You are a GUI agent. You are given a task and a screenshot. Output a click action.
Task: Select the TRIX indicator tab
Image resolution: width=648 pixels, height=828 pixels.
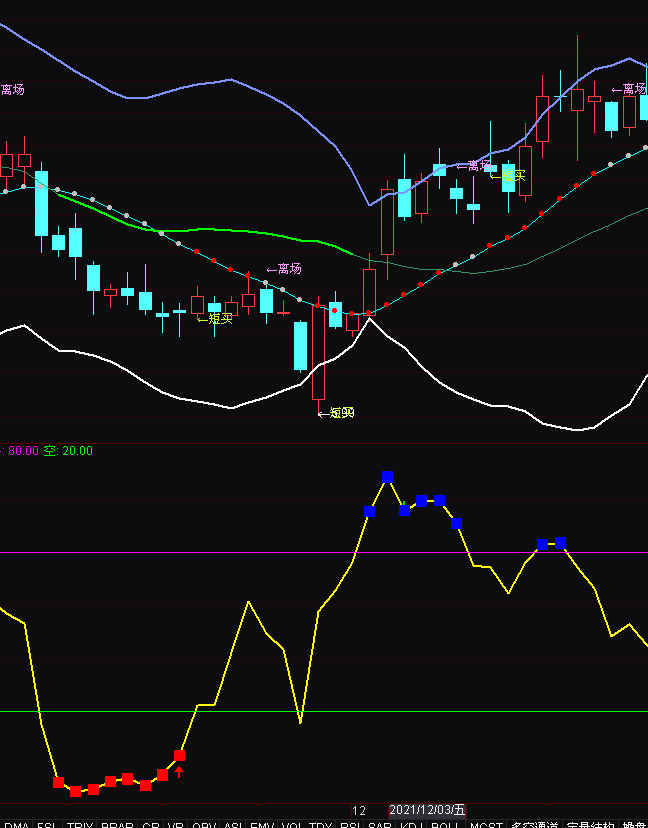(79, 822)
